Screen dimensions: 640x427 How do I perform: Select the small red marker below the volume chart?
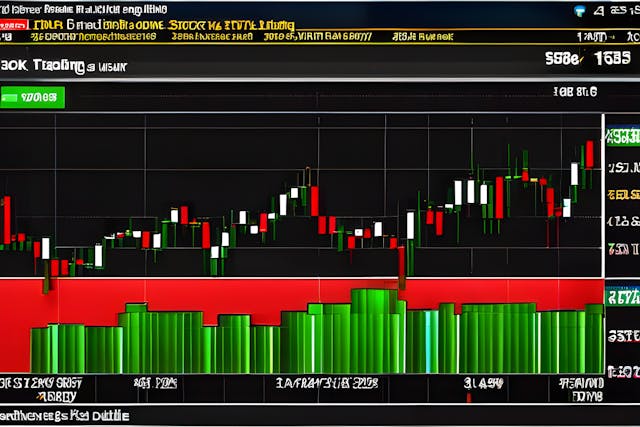click(469, 397)
